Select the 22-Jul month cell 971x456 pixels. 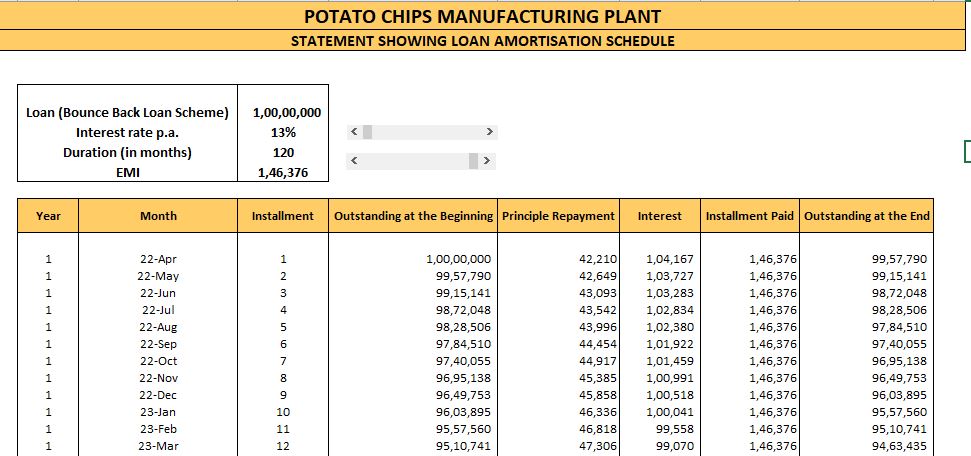coord(158,310)
